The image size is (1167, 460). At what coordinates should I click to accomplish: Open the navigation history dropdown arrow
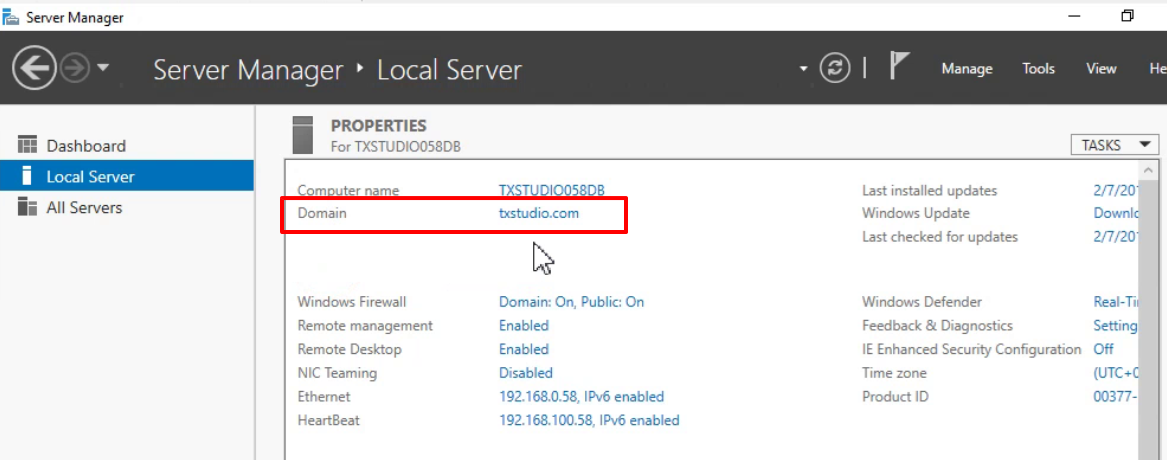point(103,68)
